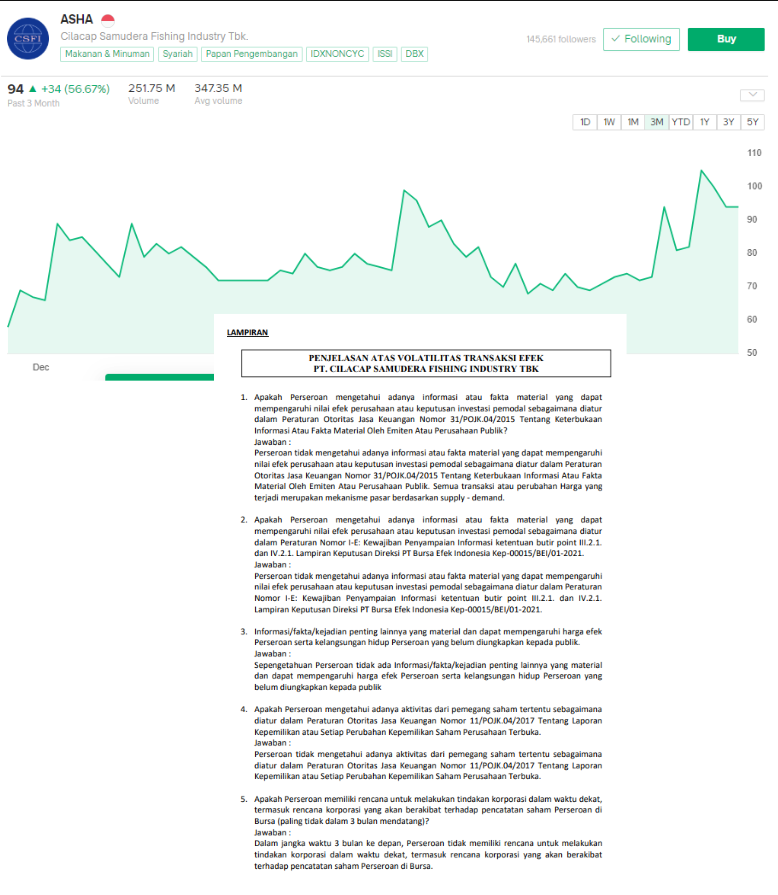Select the 3Y chart range
The height and width of the screenshot is (895, 778).
(x=729, y=122)
